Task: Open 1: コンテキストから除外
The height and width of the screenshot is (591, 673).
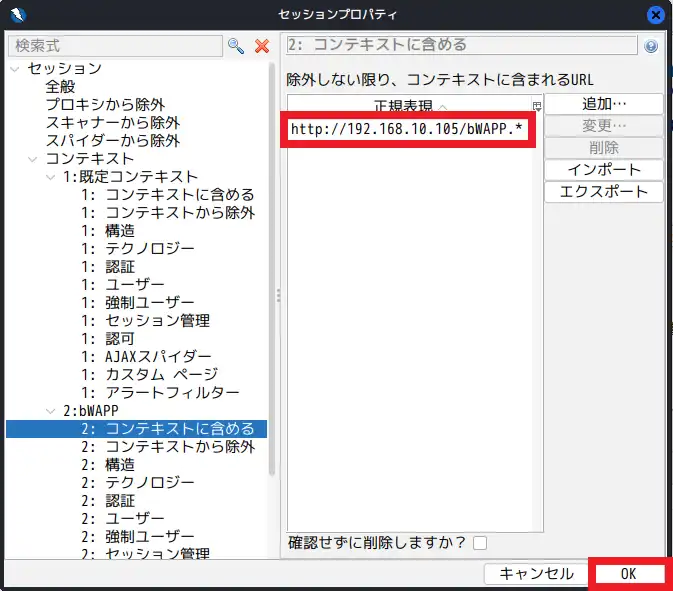Action: pyautogui.click(x=168, y=213)
